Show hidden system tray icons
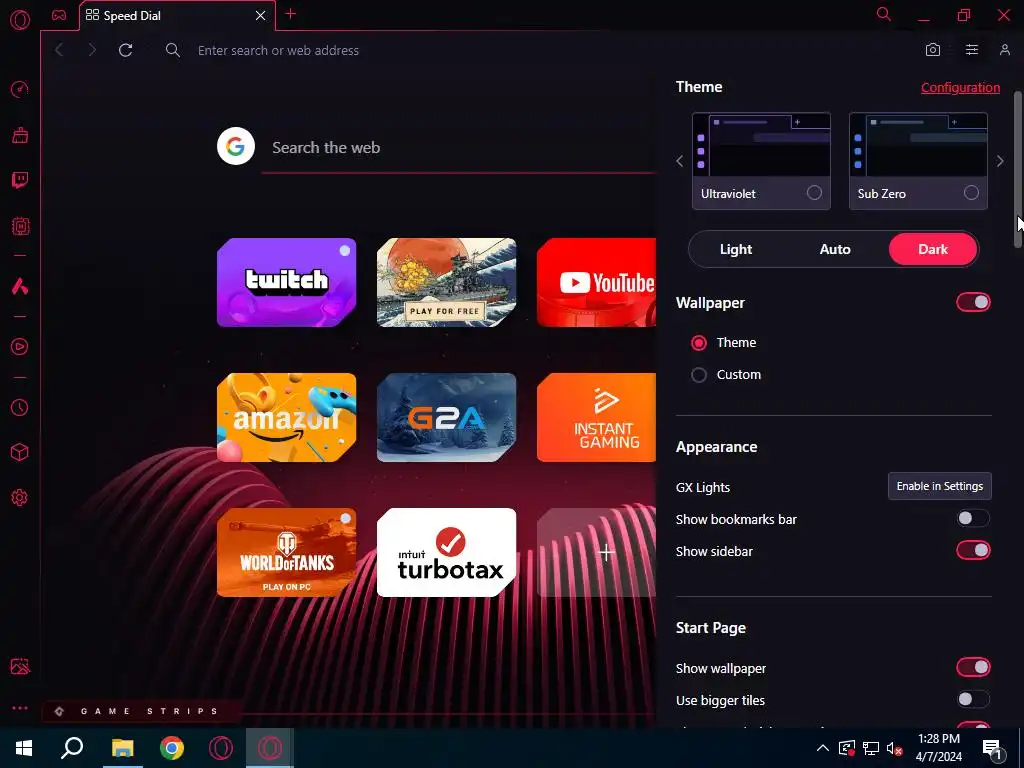1024x768 pixels. pyautogui.click(x=823, y=748)
